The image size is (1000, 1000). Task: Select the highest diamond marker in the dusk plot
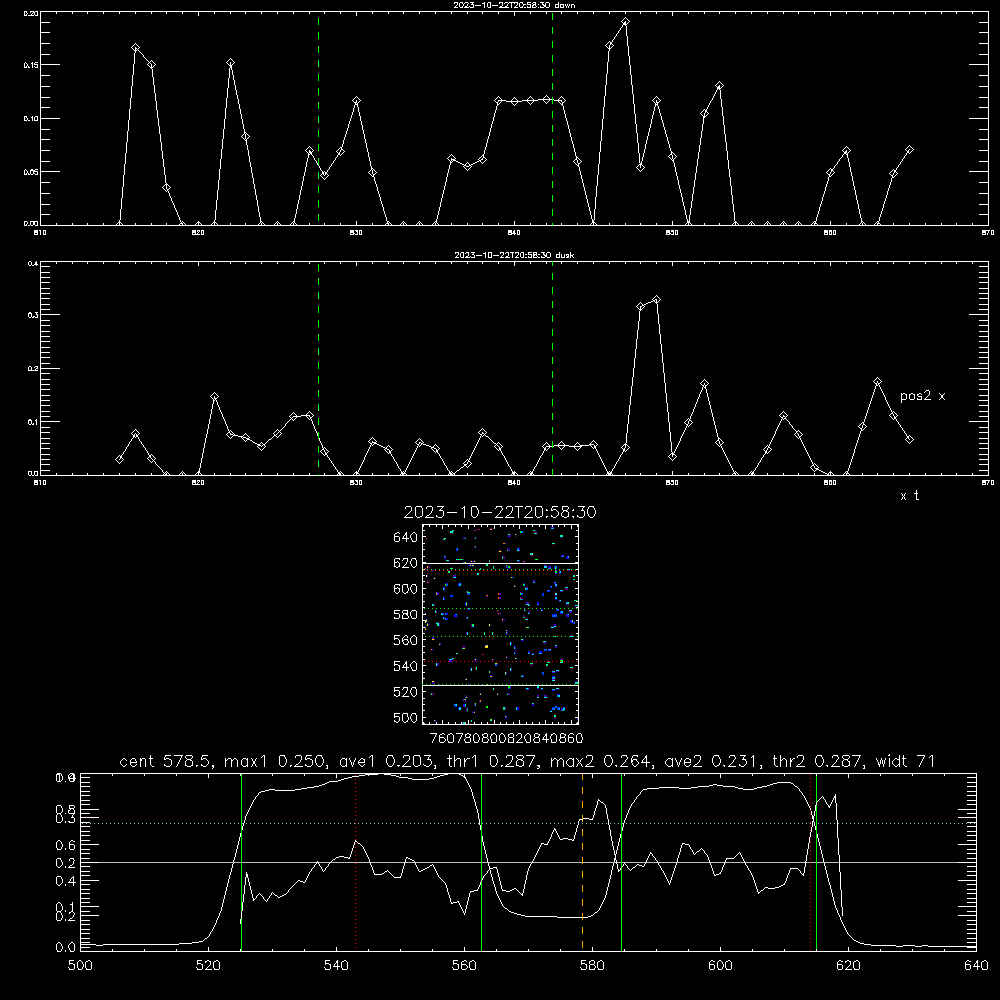(x=656, y=299)
